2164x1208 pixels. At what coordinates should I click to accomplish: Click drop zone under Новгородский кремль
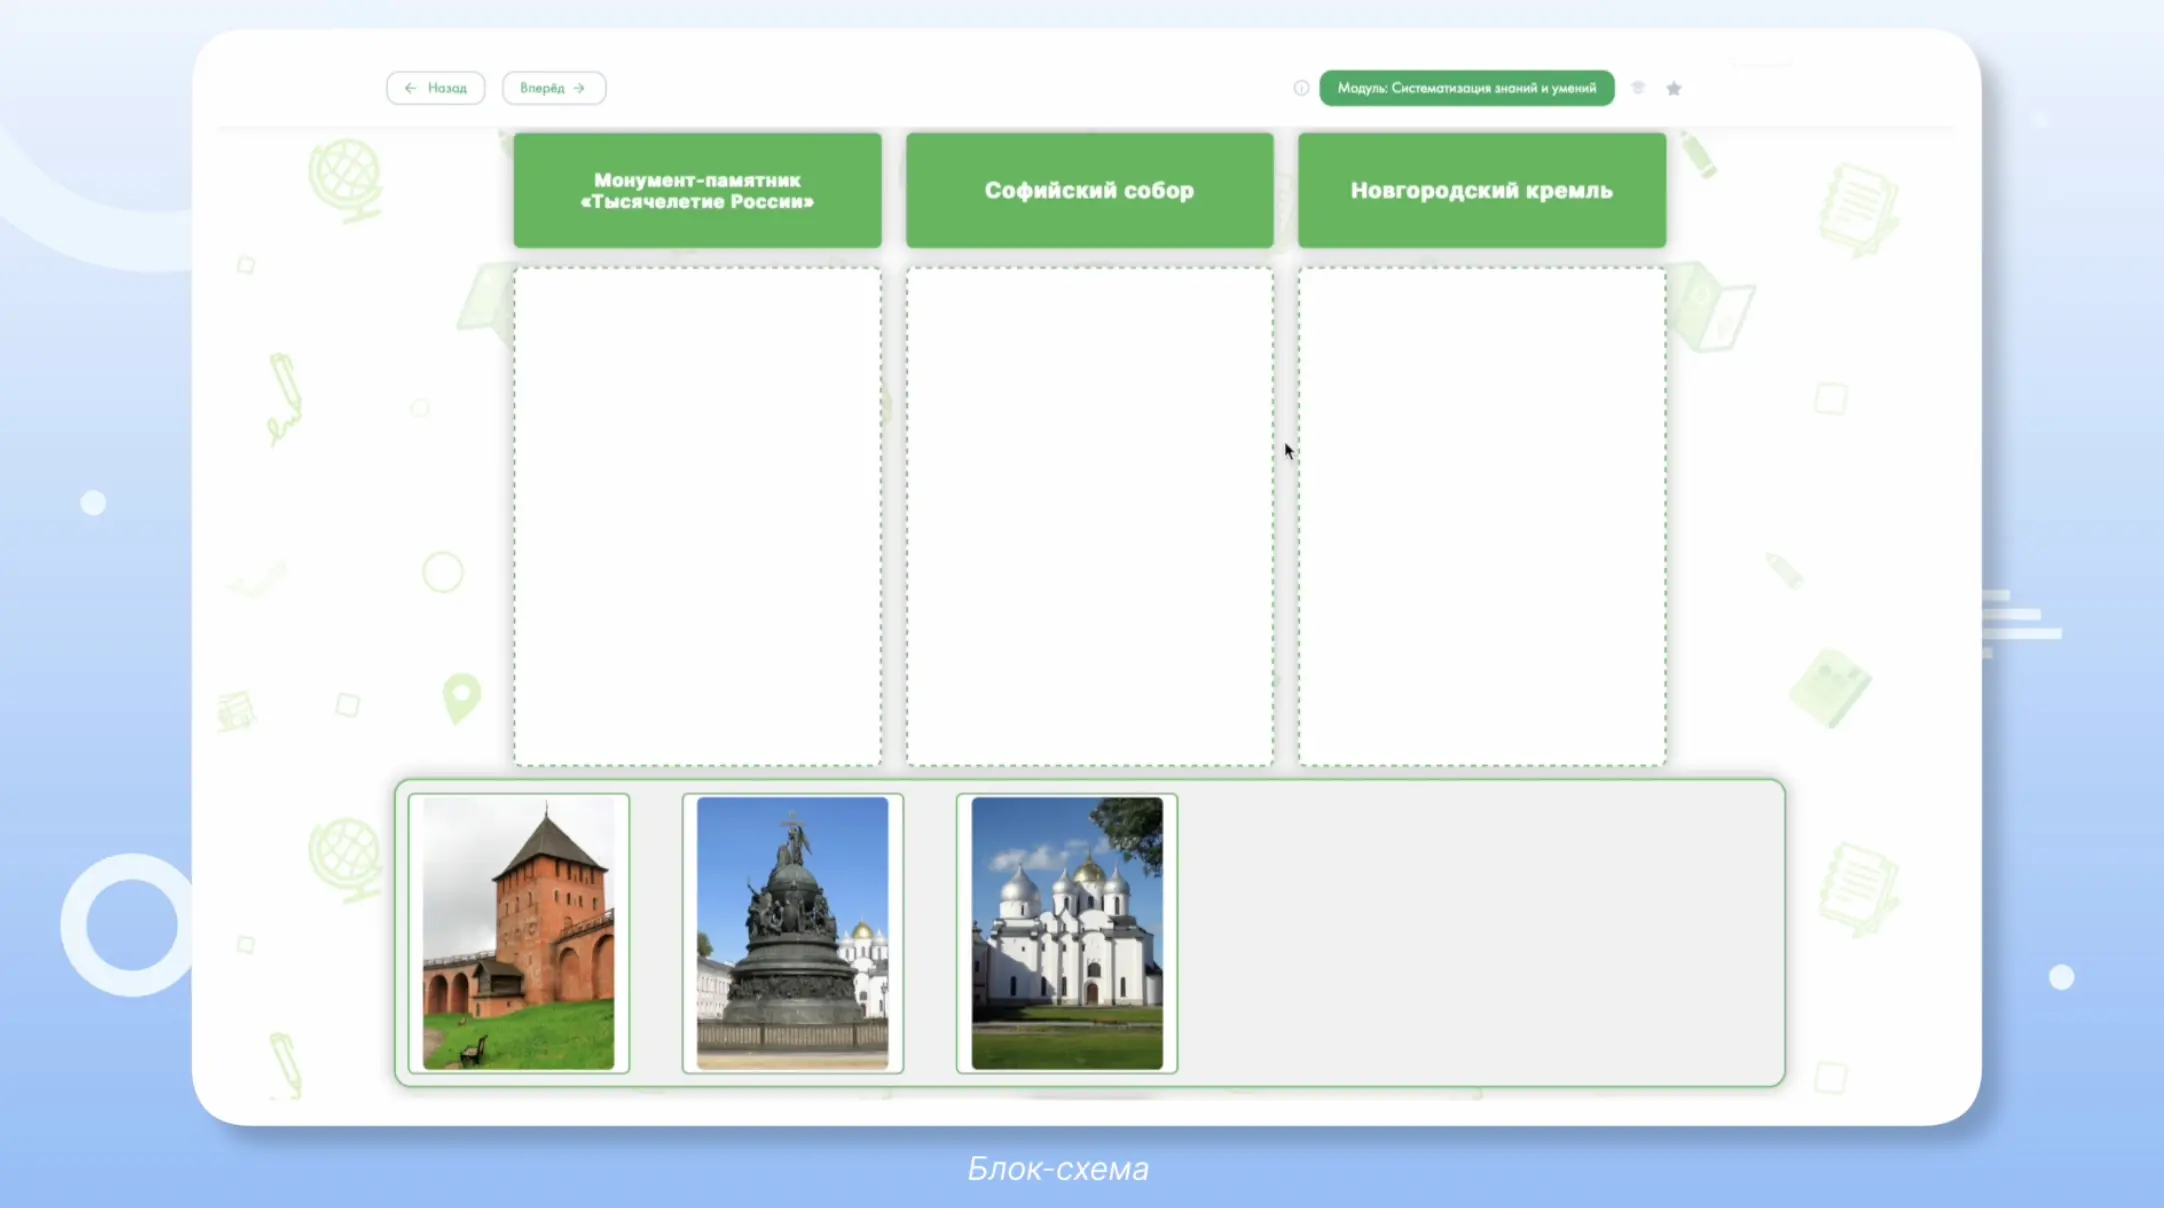pyautogui.click(x=1481, y=516)
